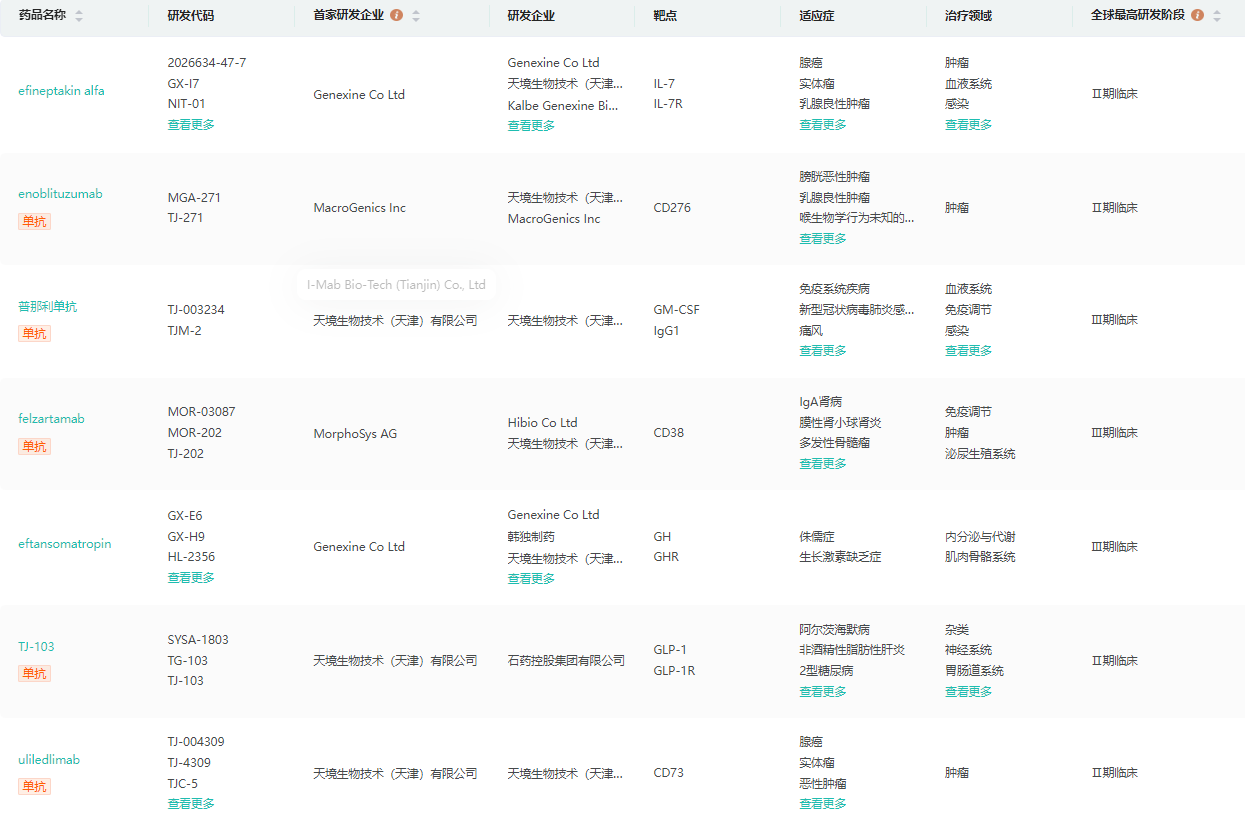Image resolution: width=1245 pixels, height=820 pixels.
Task: Select 研发代码 column header
Action: pos(190,16)
